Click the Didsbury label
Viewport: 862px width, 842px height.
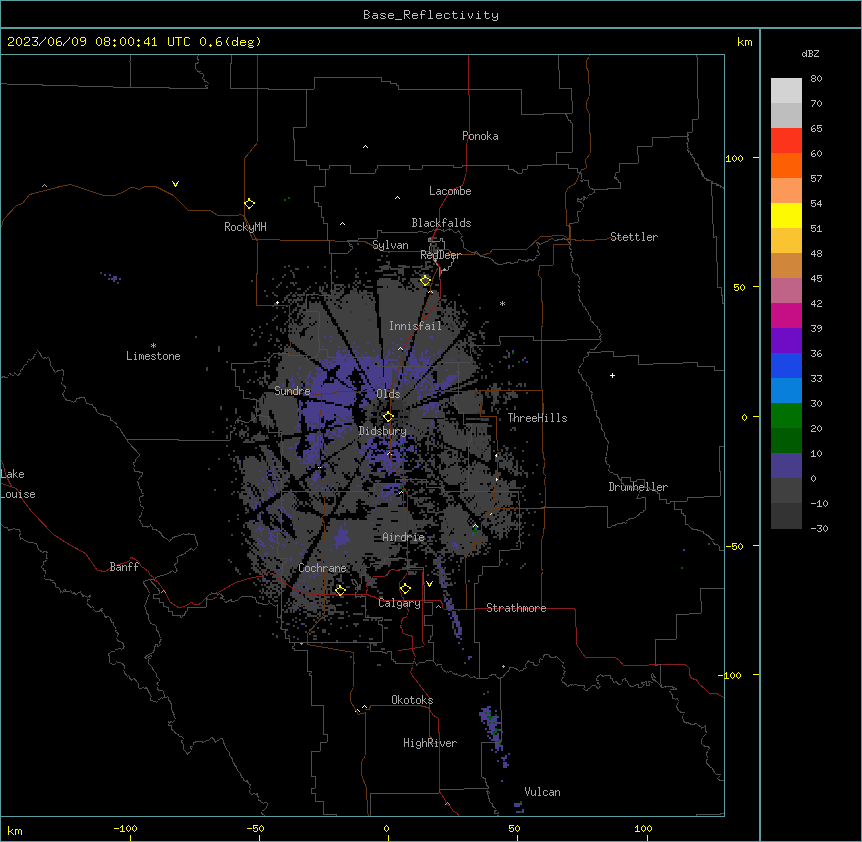[383, 431]
